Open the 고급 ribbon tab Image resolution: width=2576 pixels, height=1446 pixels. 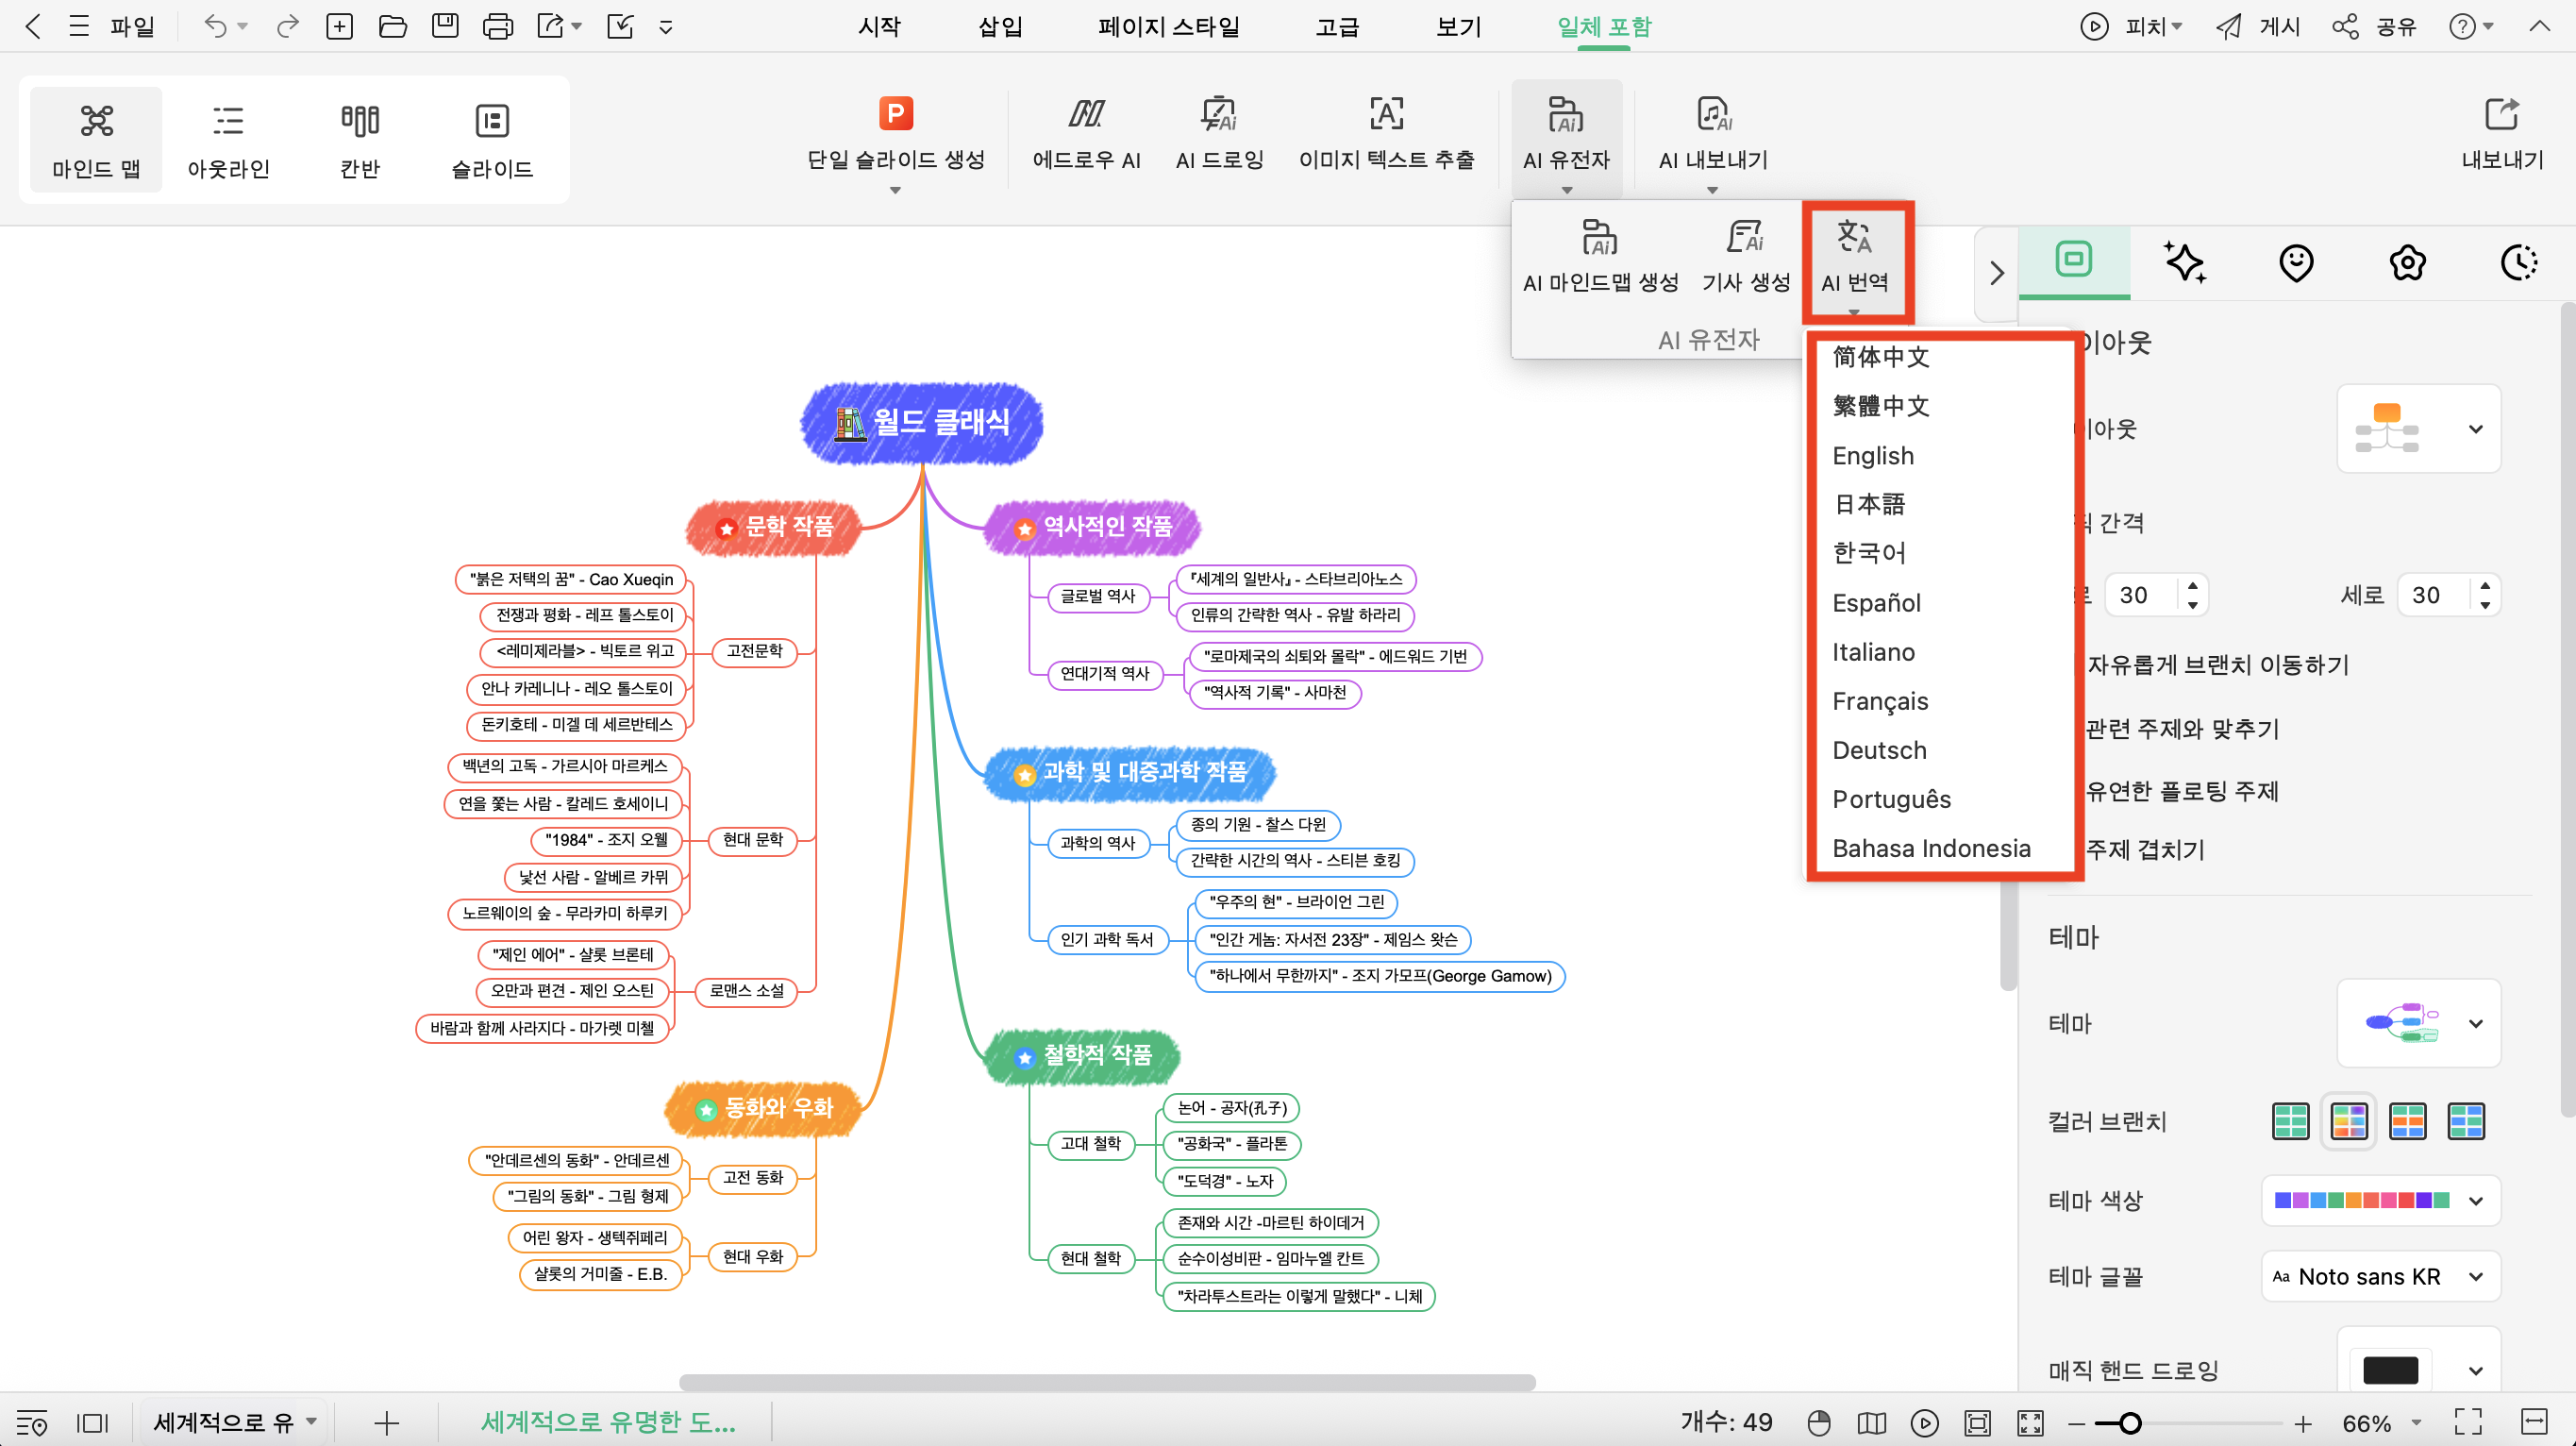pos(1337,26)
